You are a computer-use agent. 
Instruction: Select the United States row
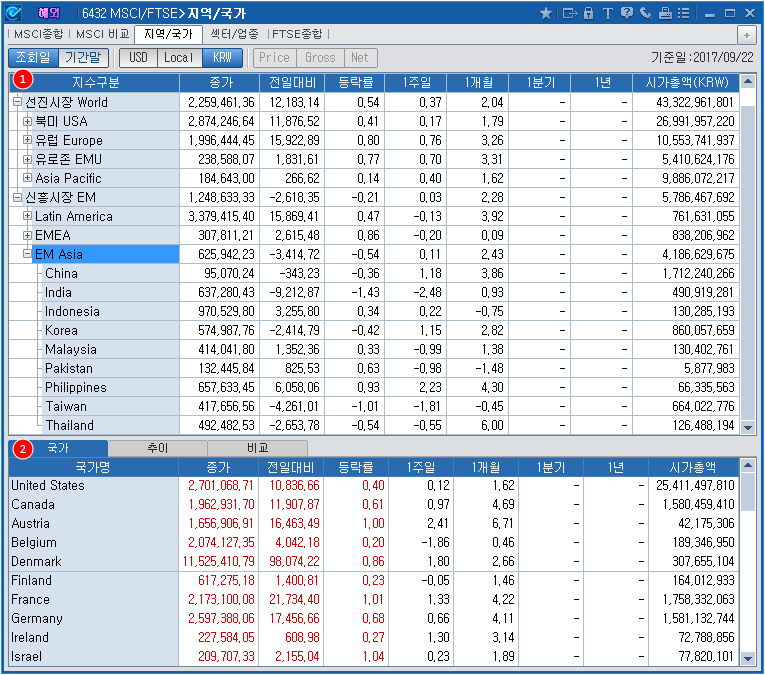(374, 485)
